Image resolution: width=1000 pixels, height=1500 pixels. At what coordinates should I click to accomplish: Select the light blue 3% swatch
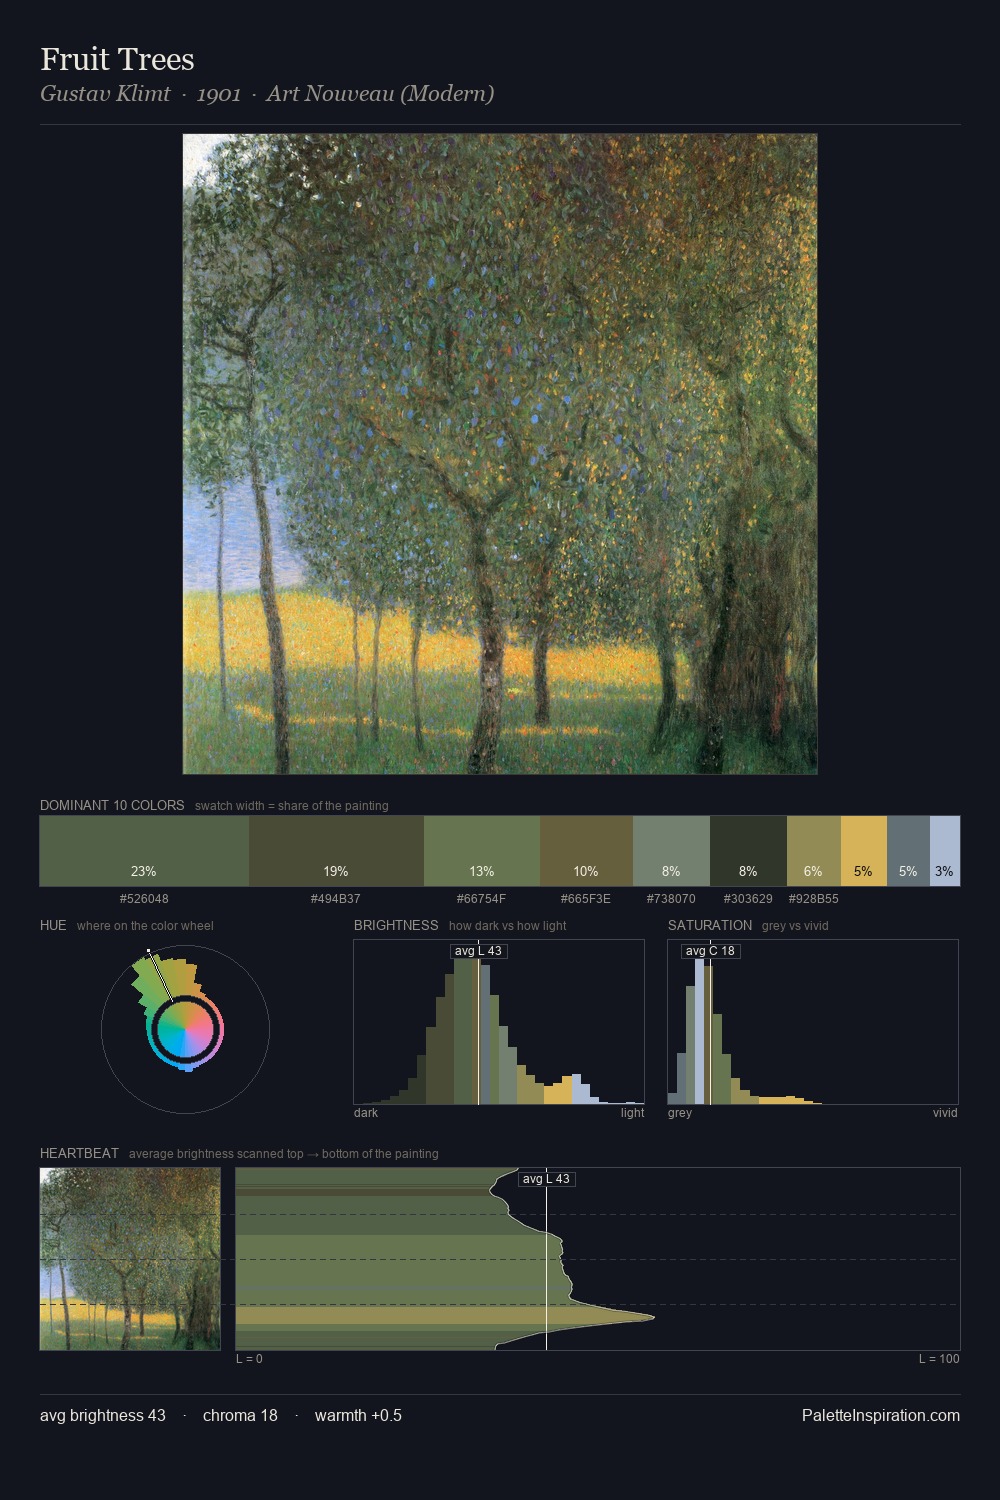pos(945,851)
